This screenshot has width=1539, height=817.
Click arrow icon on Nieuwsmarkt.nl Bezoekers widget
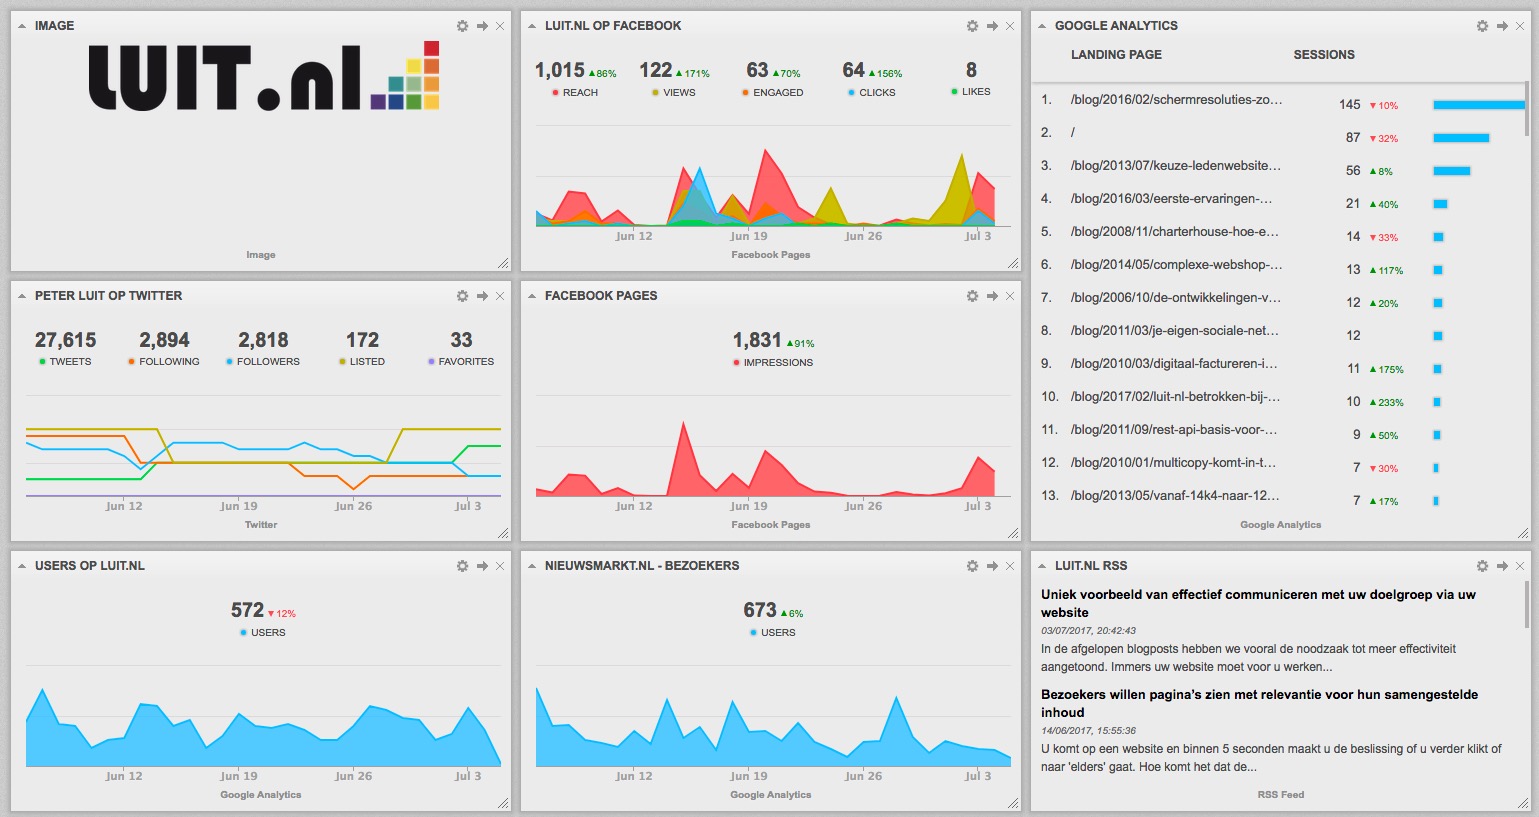(x=992, y=566)
